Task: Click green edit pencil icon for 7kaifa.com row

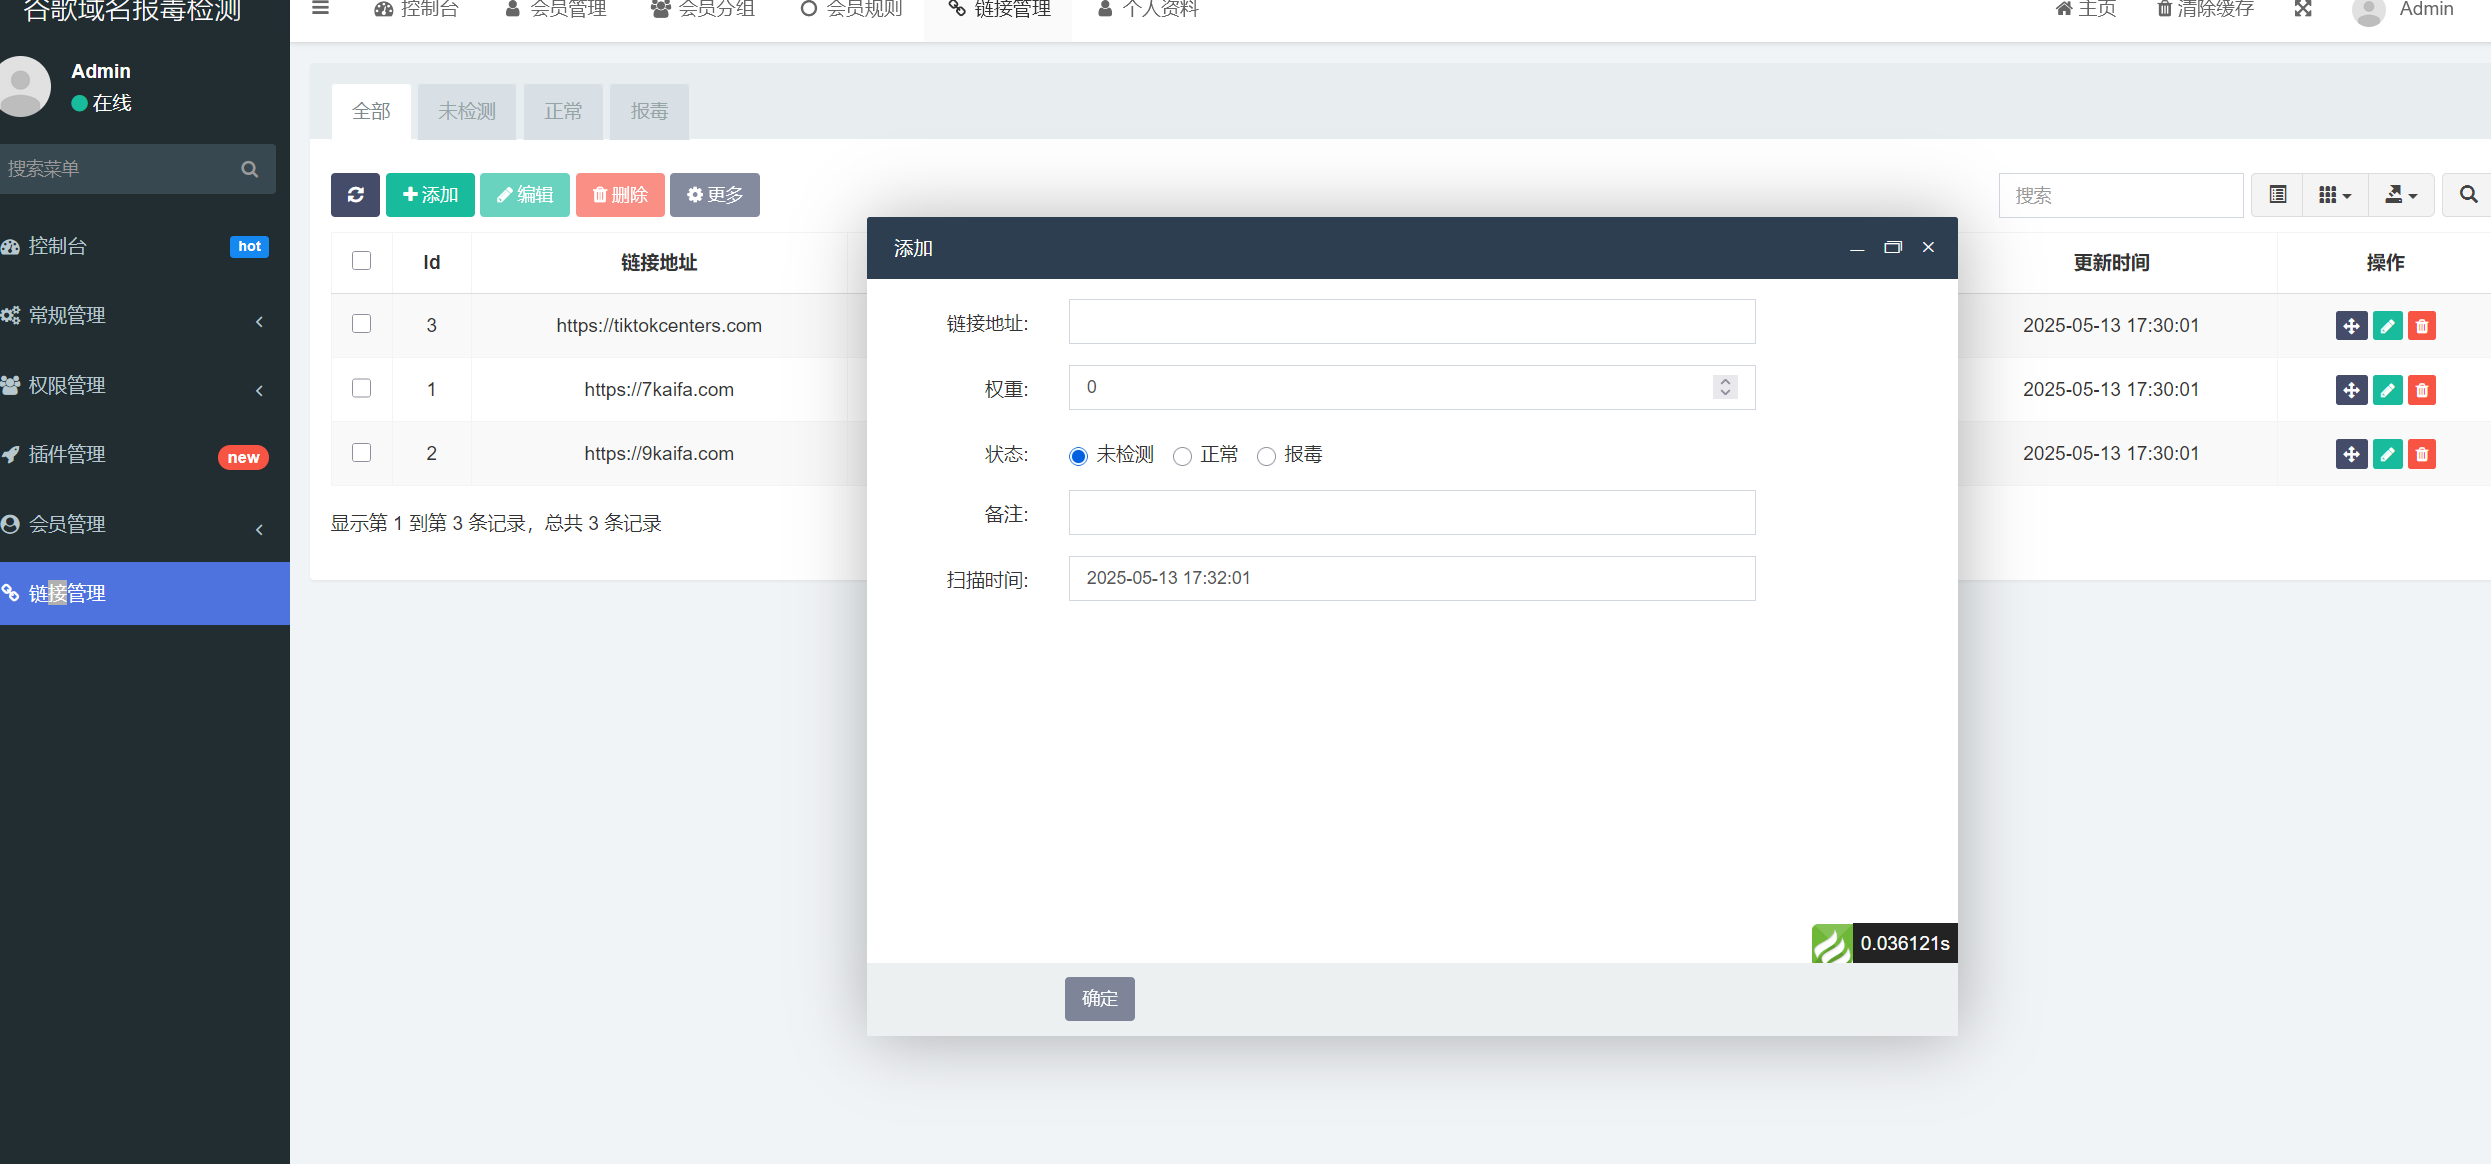Action: tap(2387, 390)
